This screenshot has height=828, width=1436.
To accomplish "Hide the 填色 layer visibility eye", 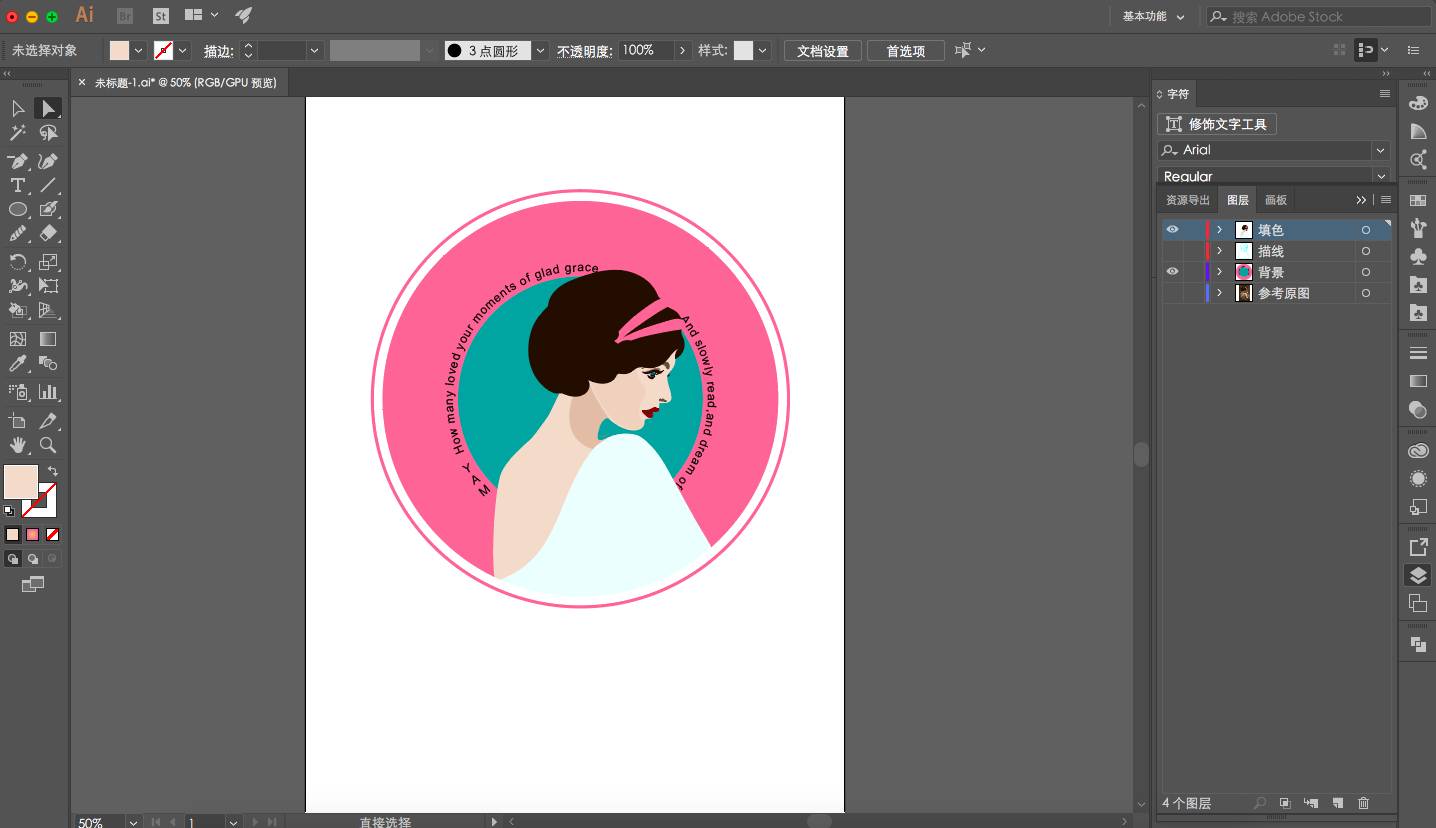I will pyautogui.click(x=1172, y=230).
